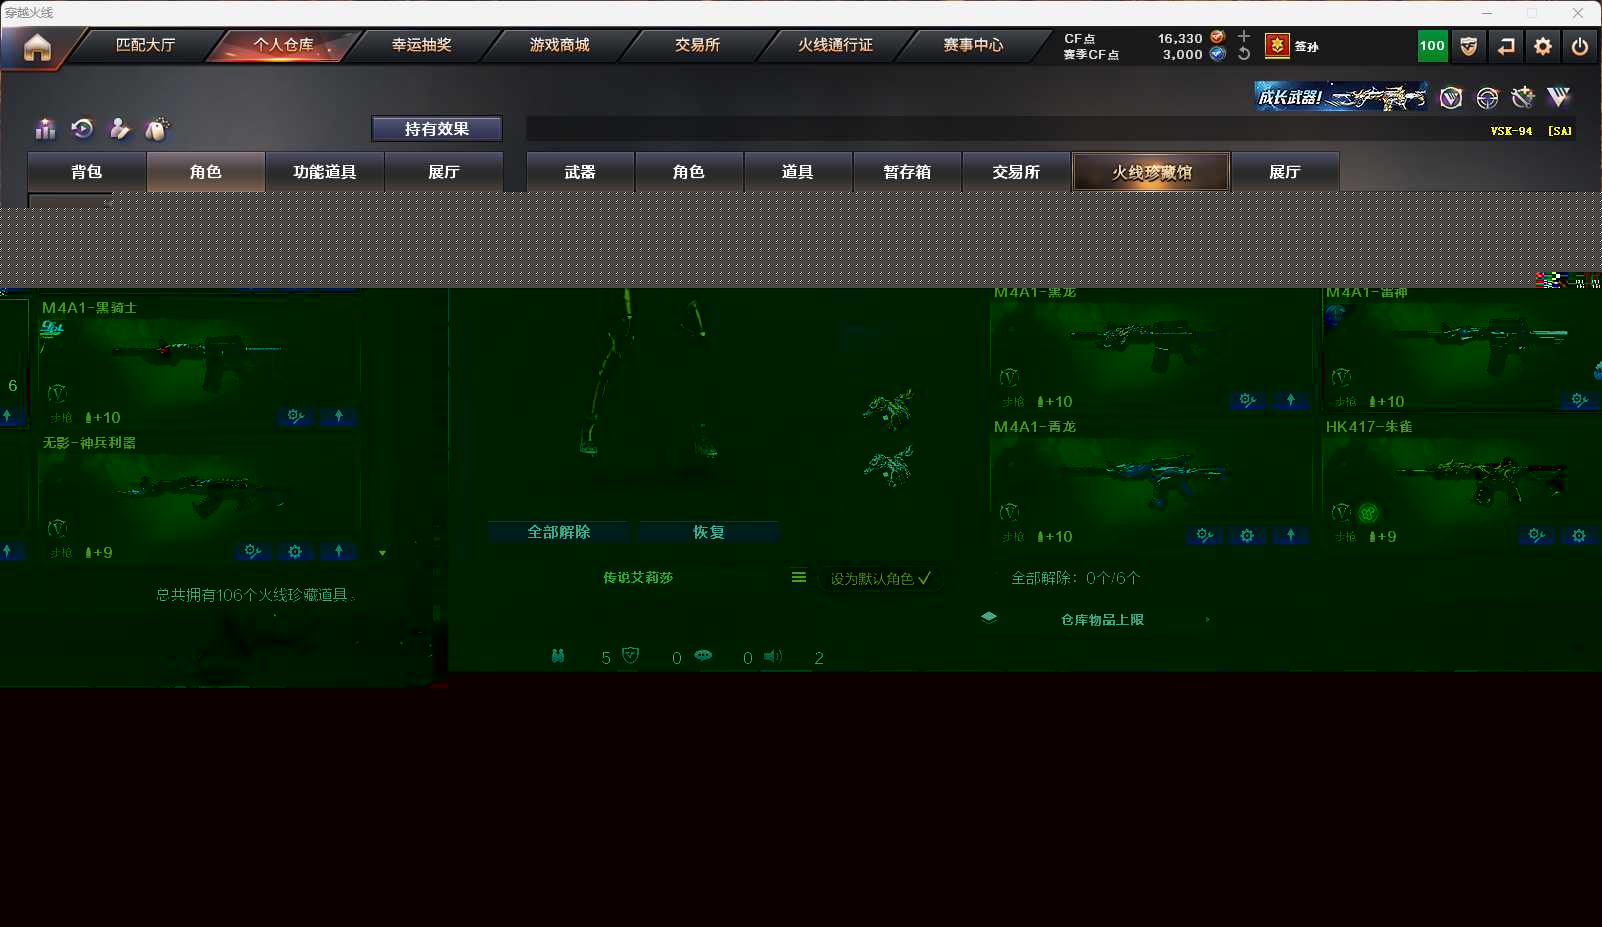Toggle 设为默认角色 checkbox
1602x927 pixels.
(881, 579)
